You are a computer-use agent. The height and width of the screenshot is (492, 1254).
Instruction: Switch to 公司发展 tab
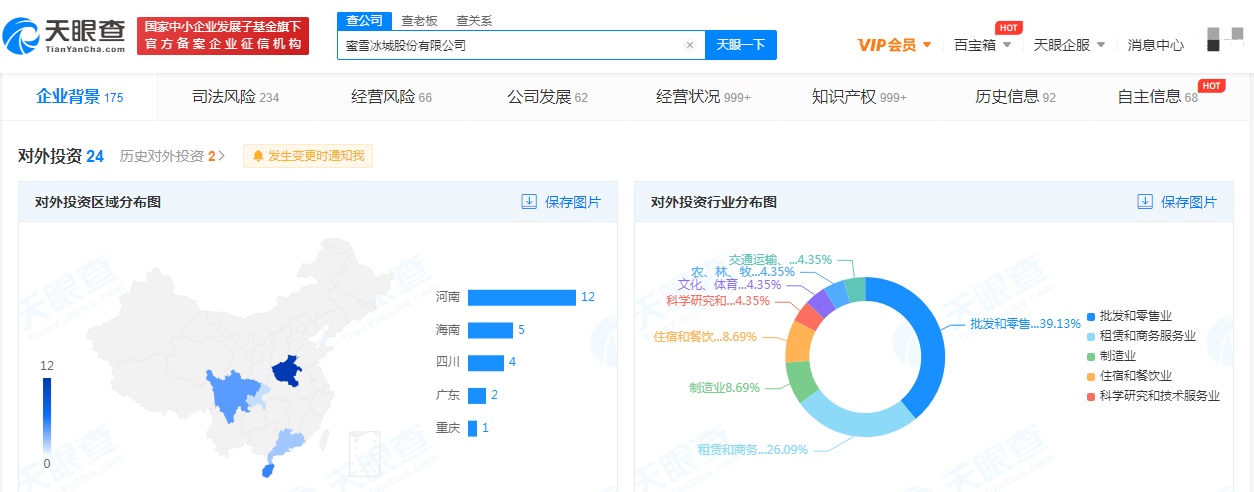547,97
